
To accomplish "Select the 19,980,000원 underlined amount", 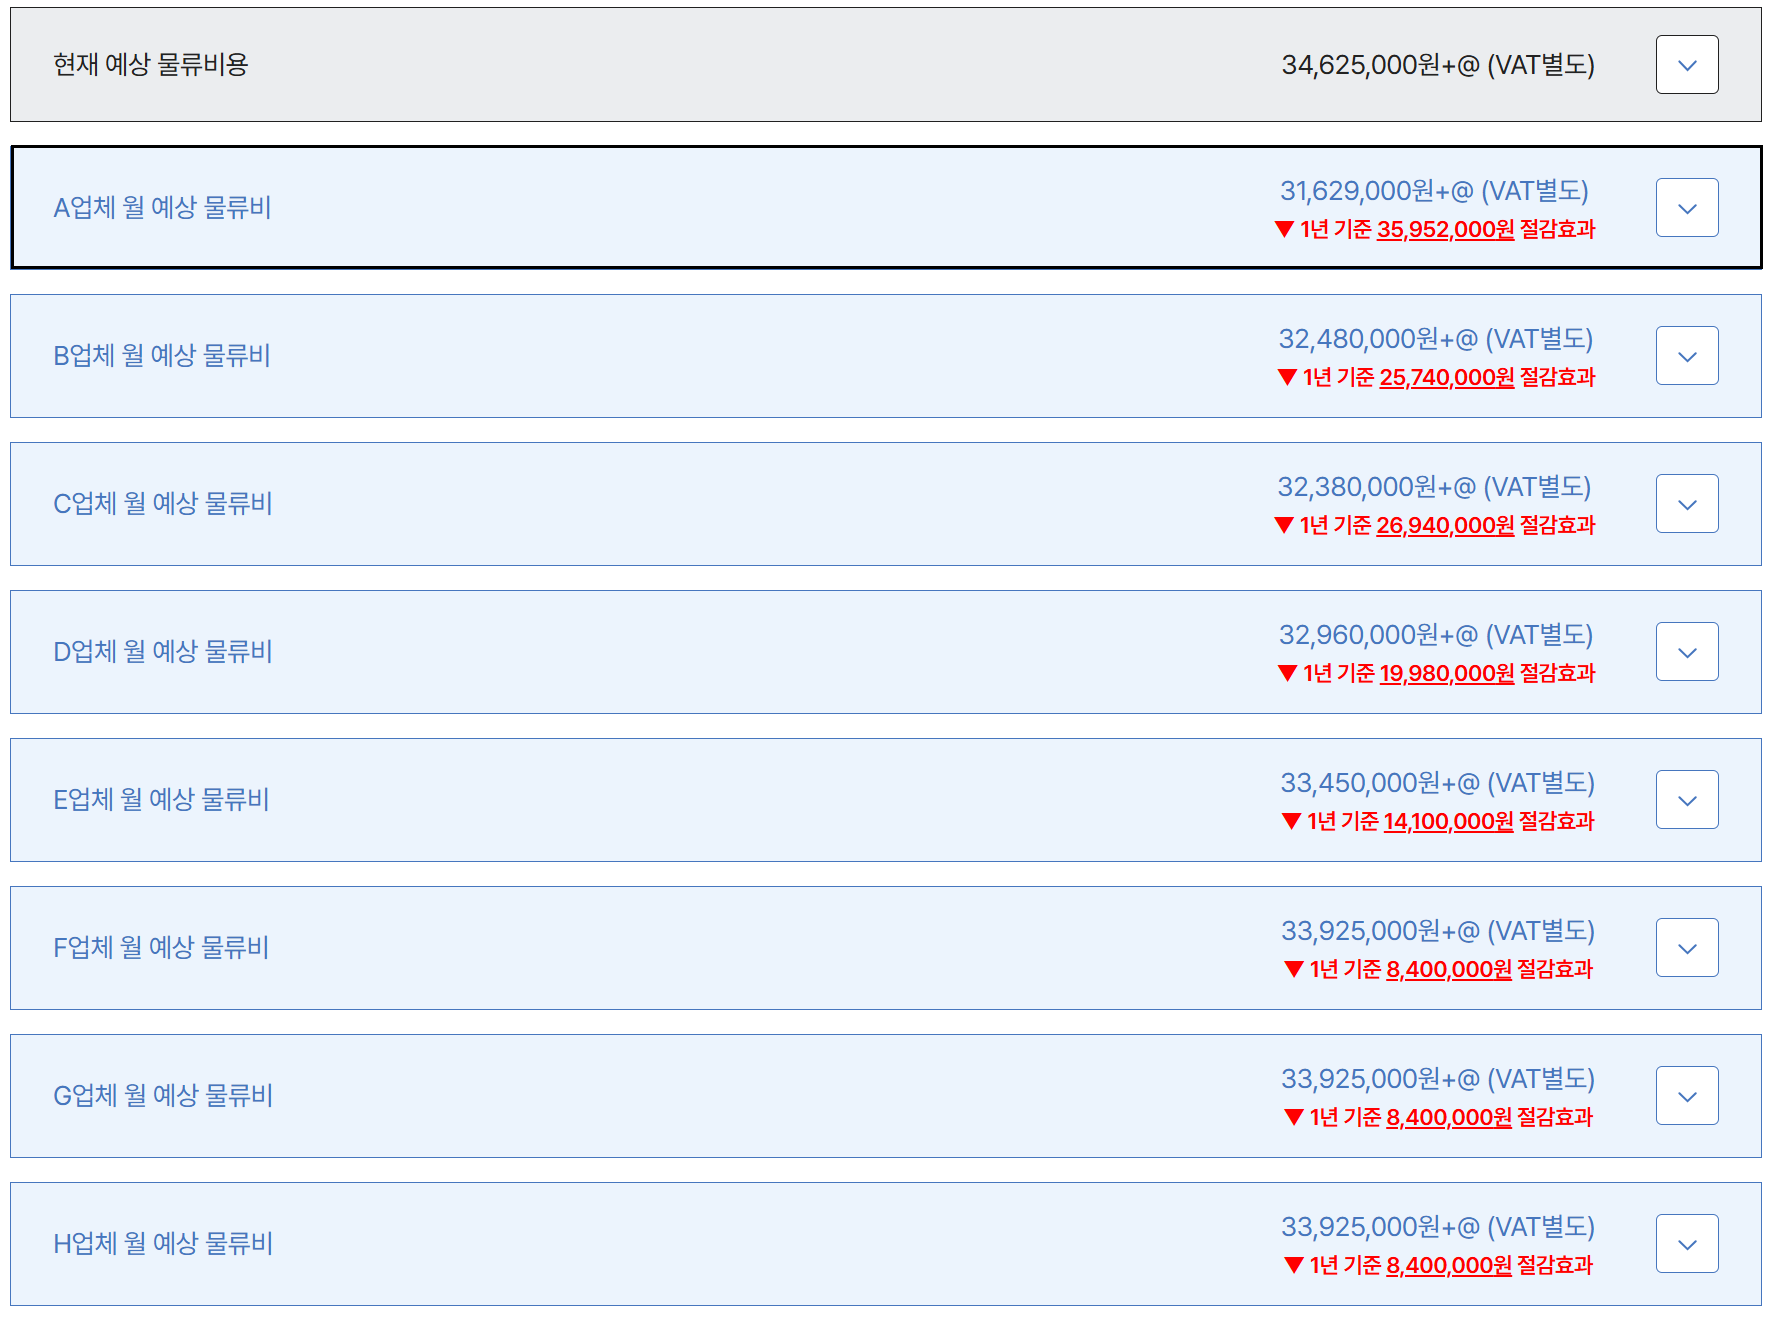I will (1446, 674).
